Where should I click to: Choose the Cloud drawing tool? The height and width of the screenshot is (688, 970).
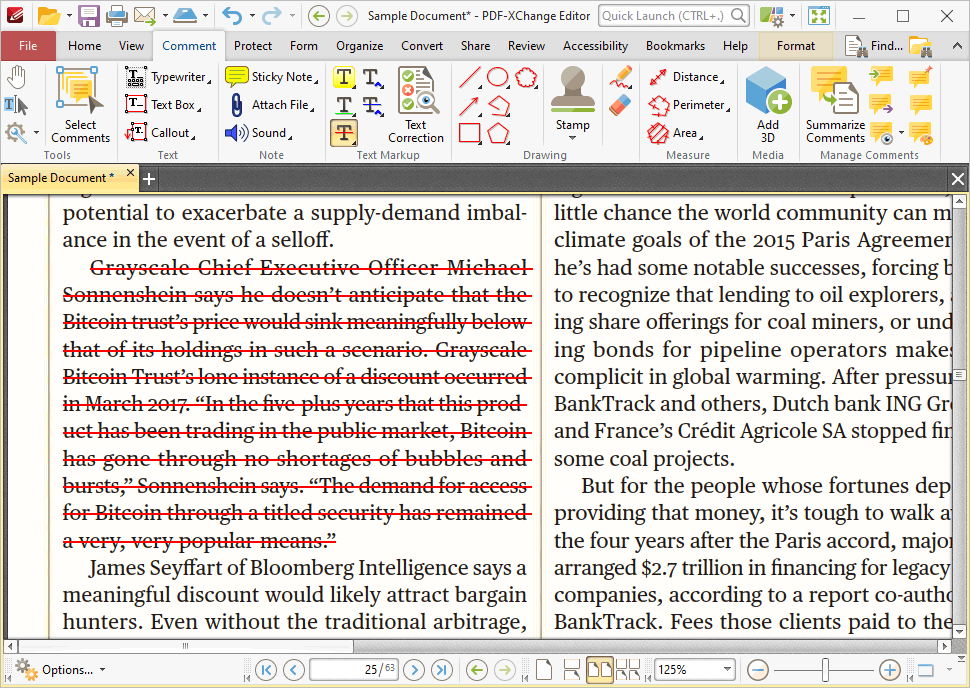pyautogui.click(x=526, y=78)
